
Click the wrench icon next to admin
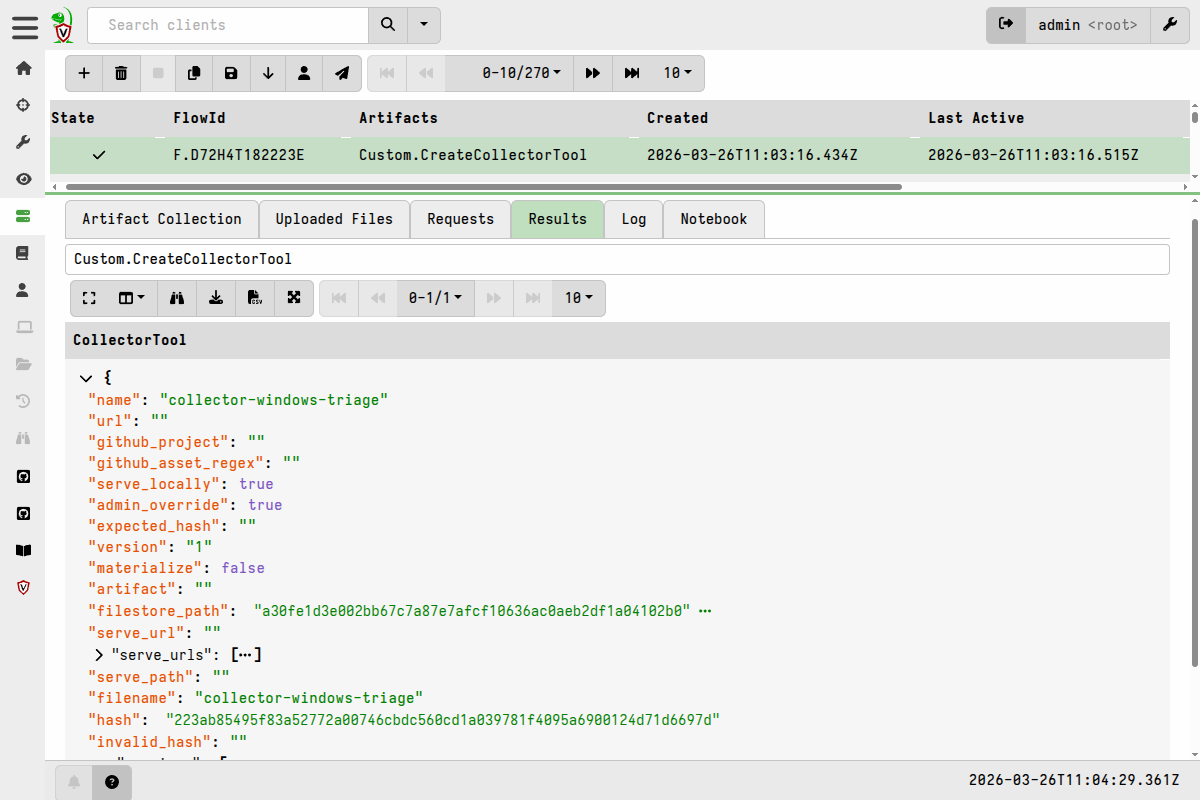coord(1170,25)
